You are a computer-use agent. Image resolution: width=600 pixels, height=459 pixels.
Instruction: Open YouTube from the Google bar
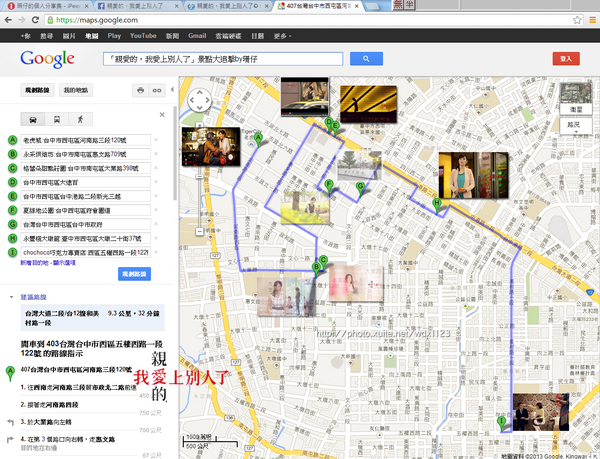coord(143,35)
